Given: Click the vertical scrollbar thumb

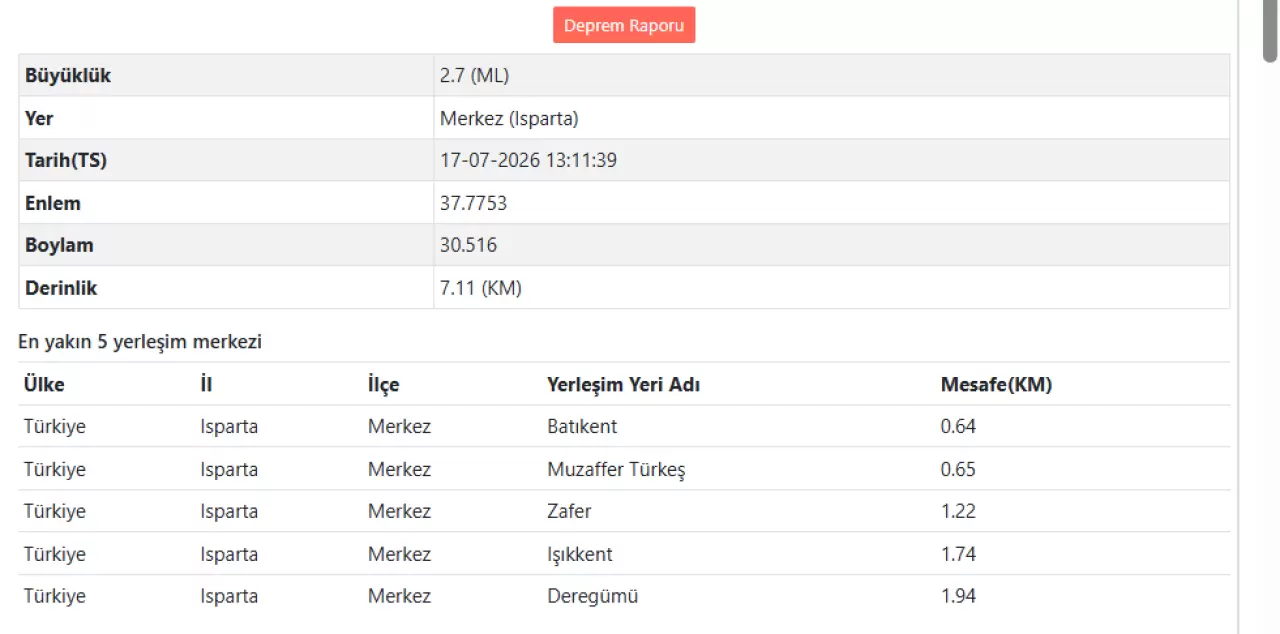Looking at the screenshot, I should click(x=1270, y=32).
